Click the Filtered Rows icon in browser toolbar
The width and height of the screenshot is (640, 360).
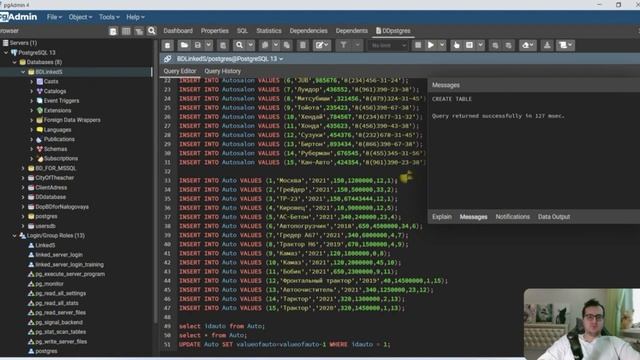pyautogui.click(x=139, y=31)
